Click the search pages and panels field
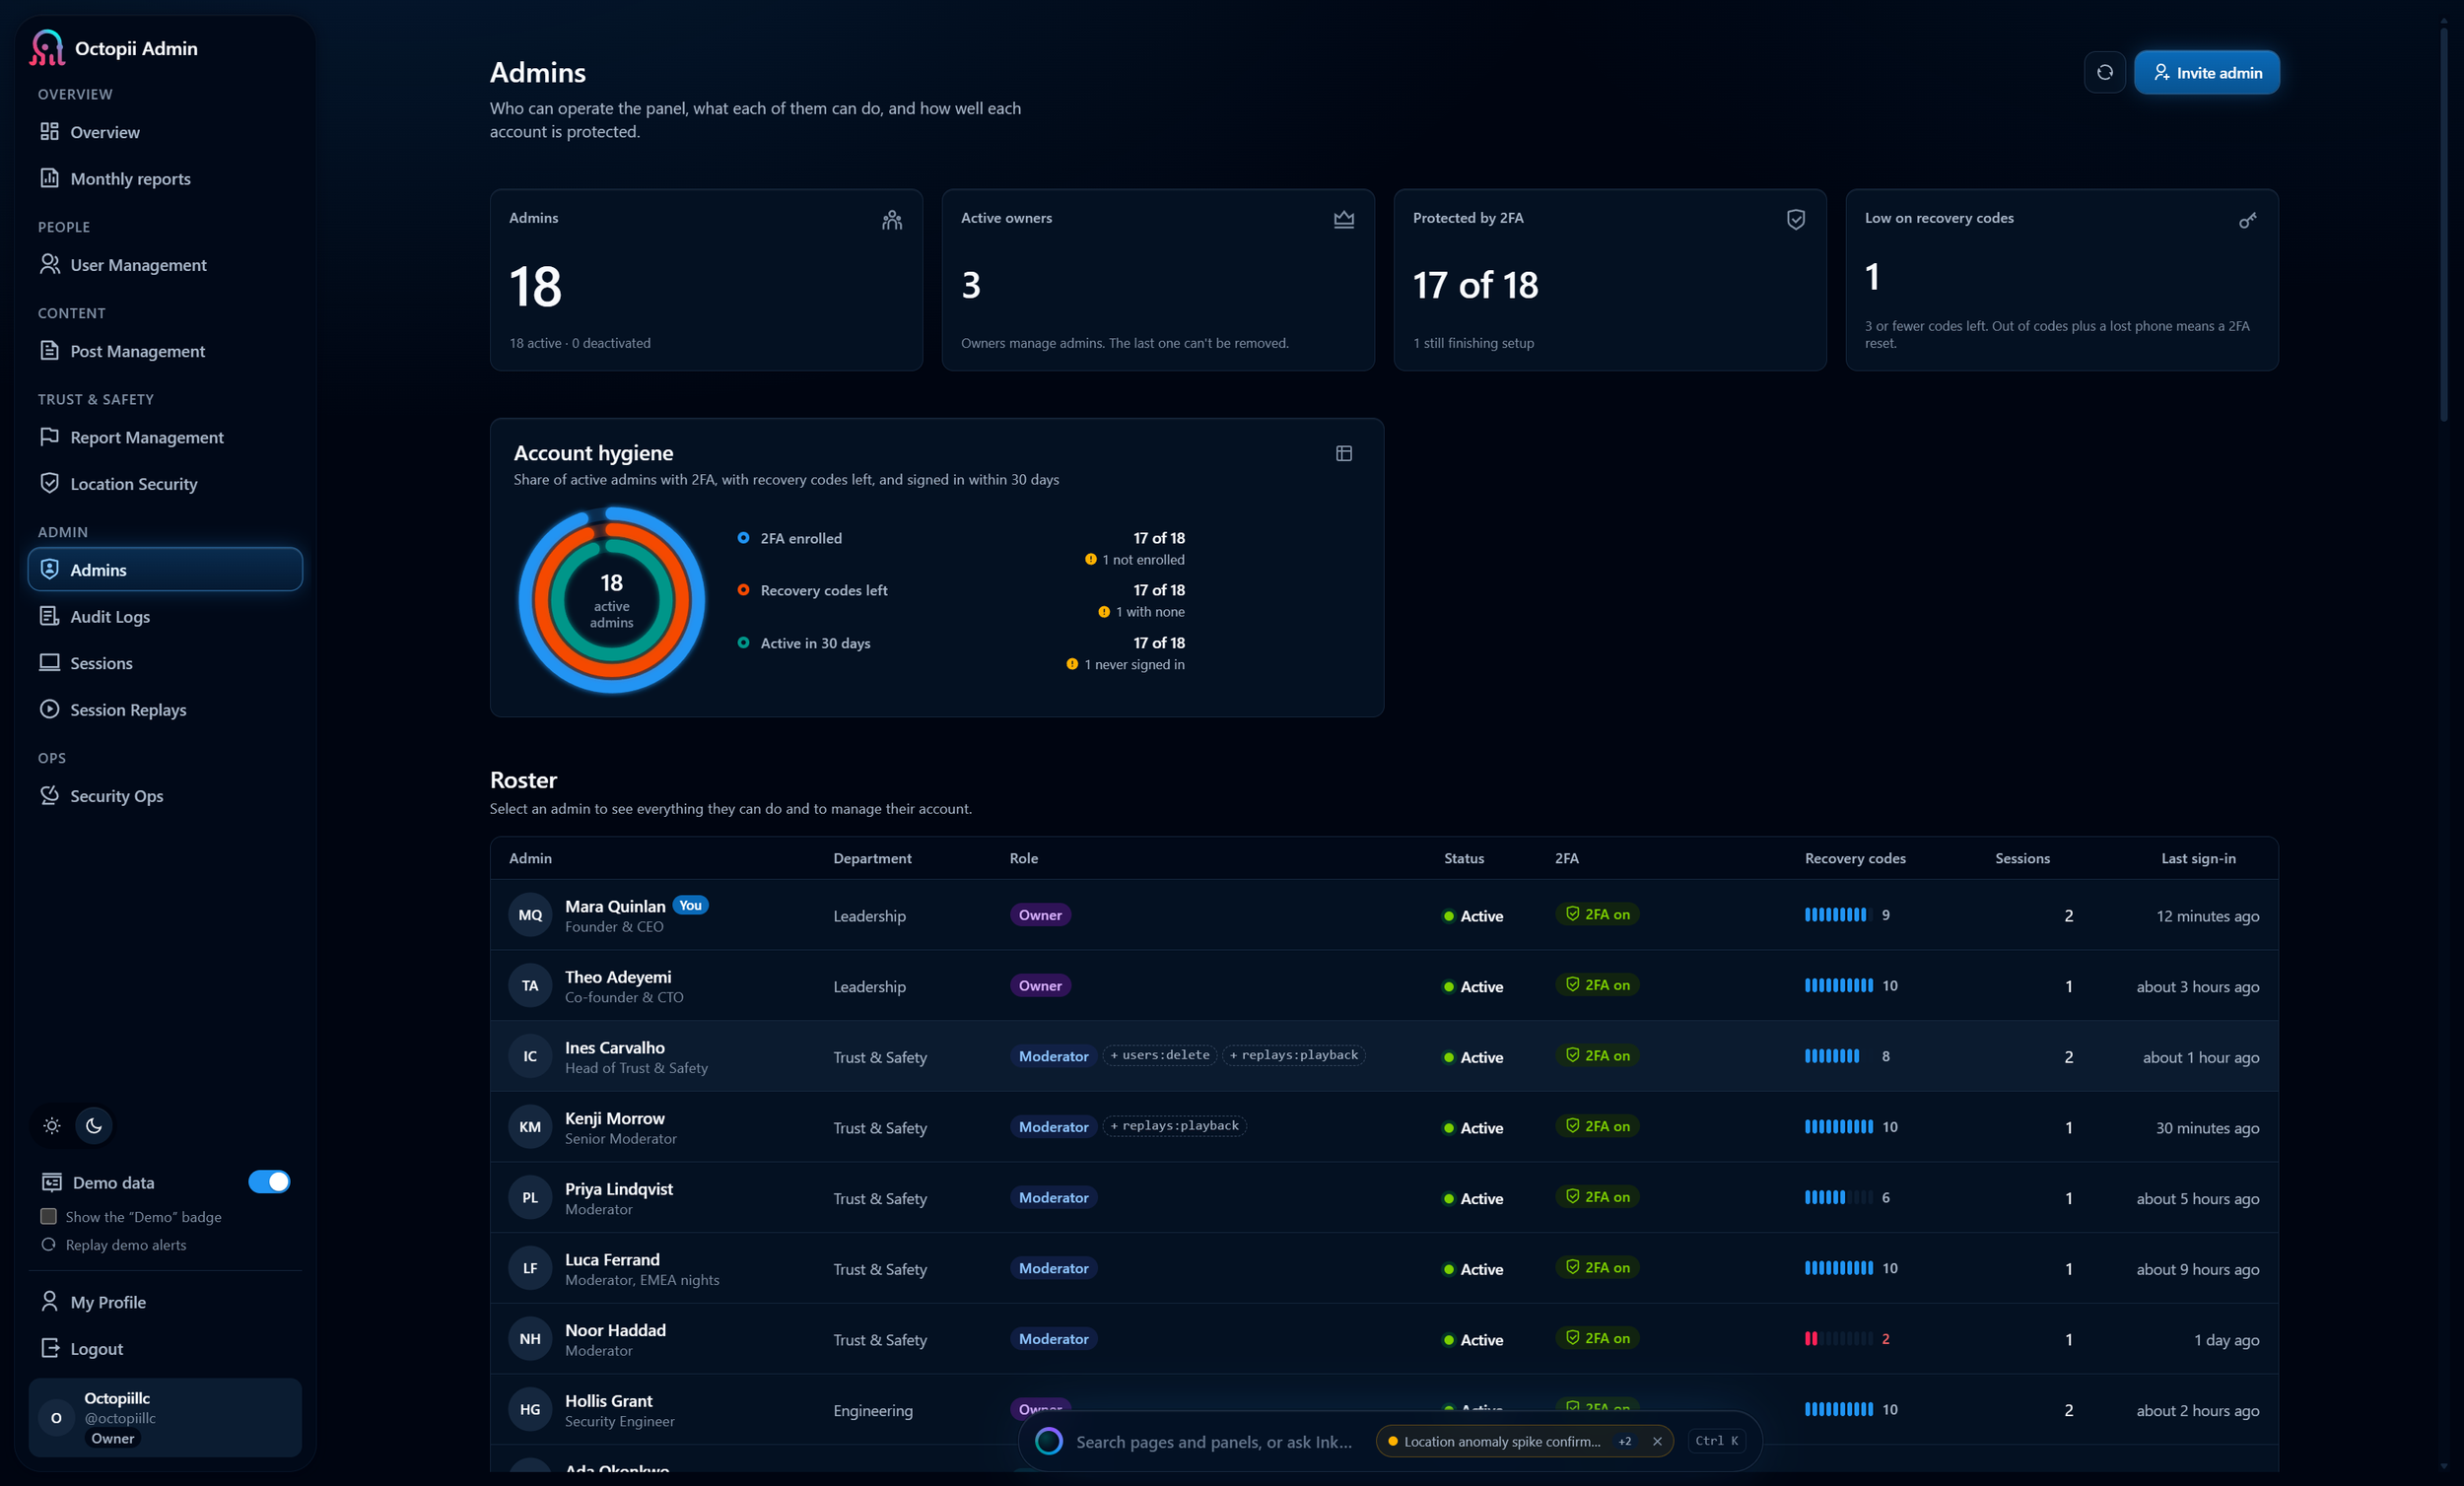The width and height of the screenshot is (2464, 1486). tap(1214, 1441)
